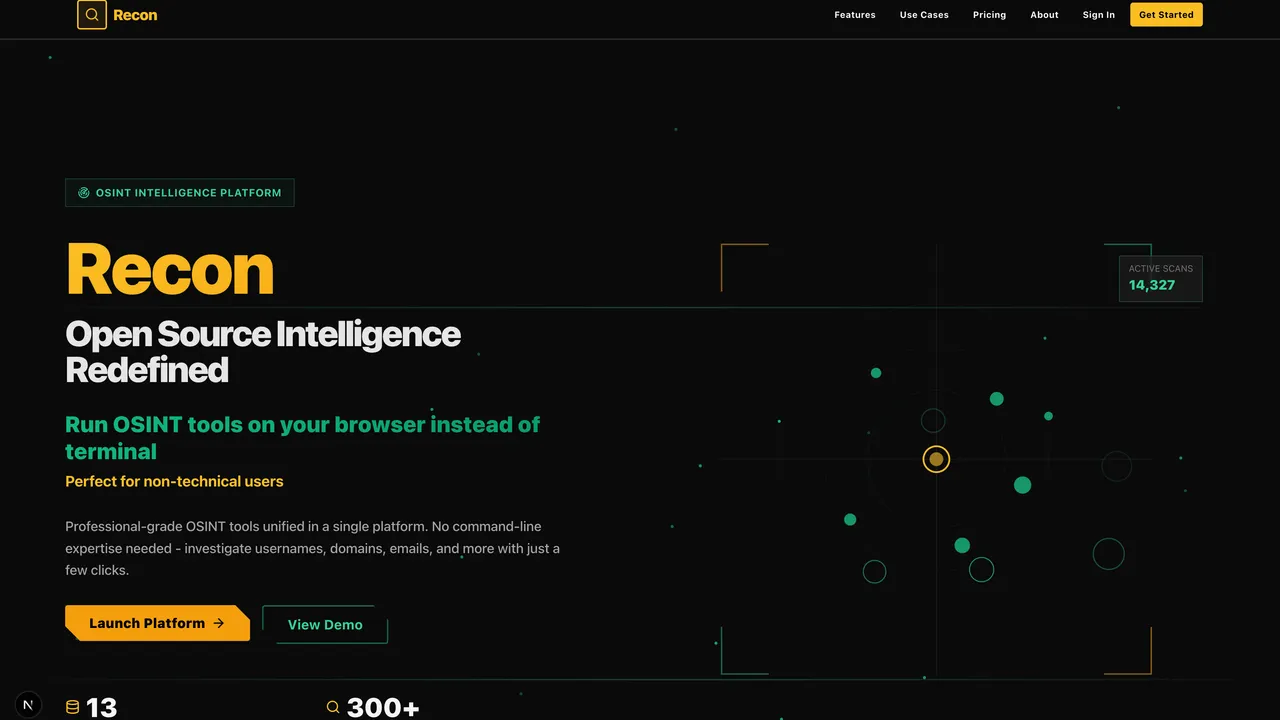
Task: Open the Features nav item
Action: [854, 15]
